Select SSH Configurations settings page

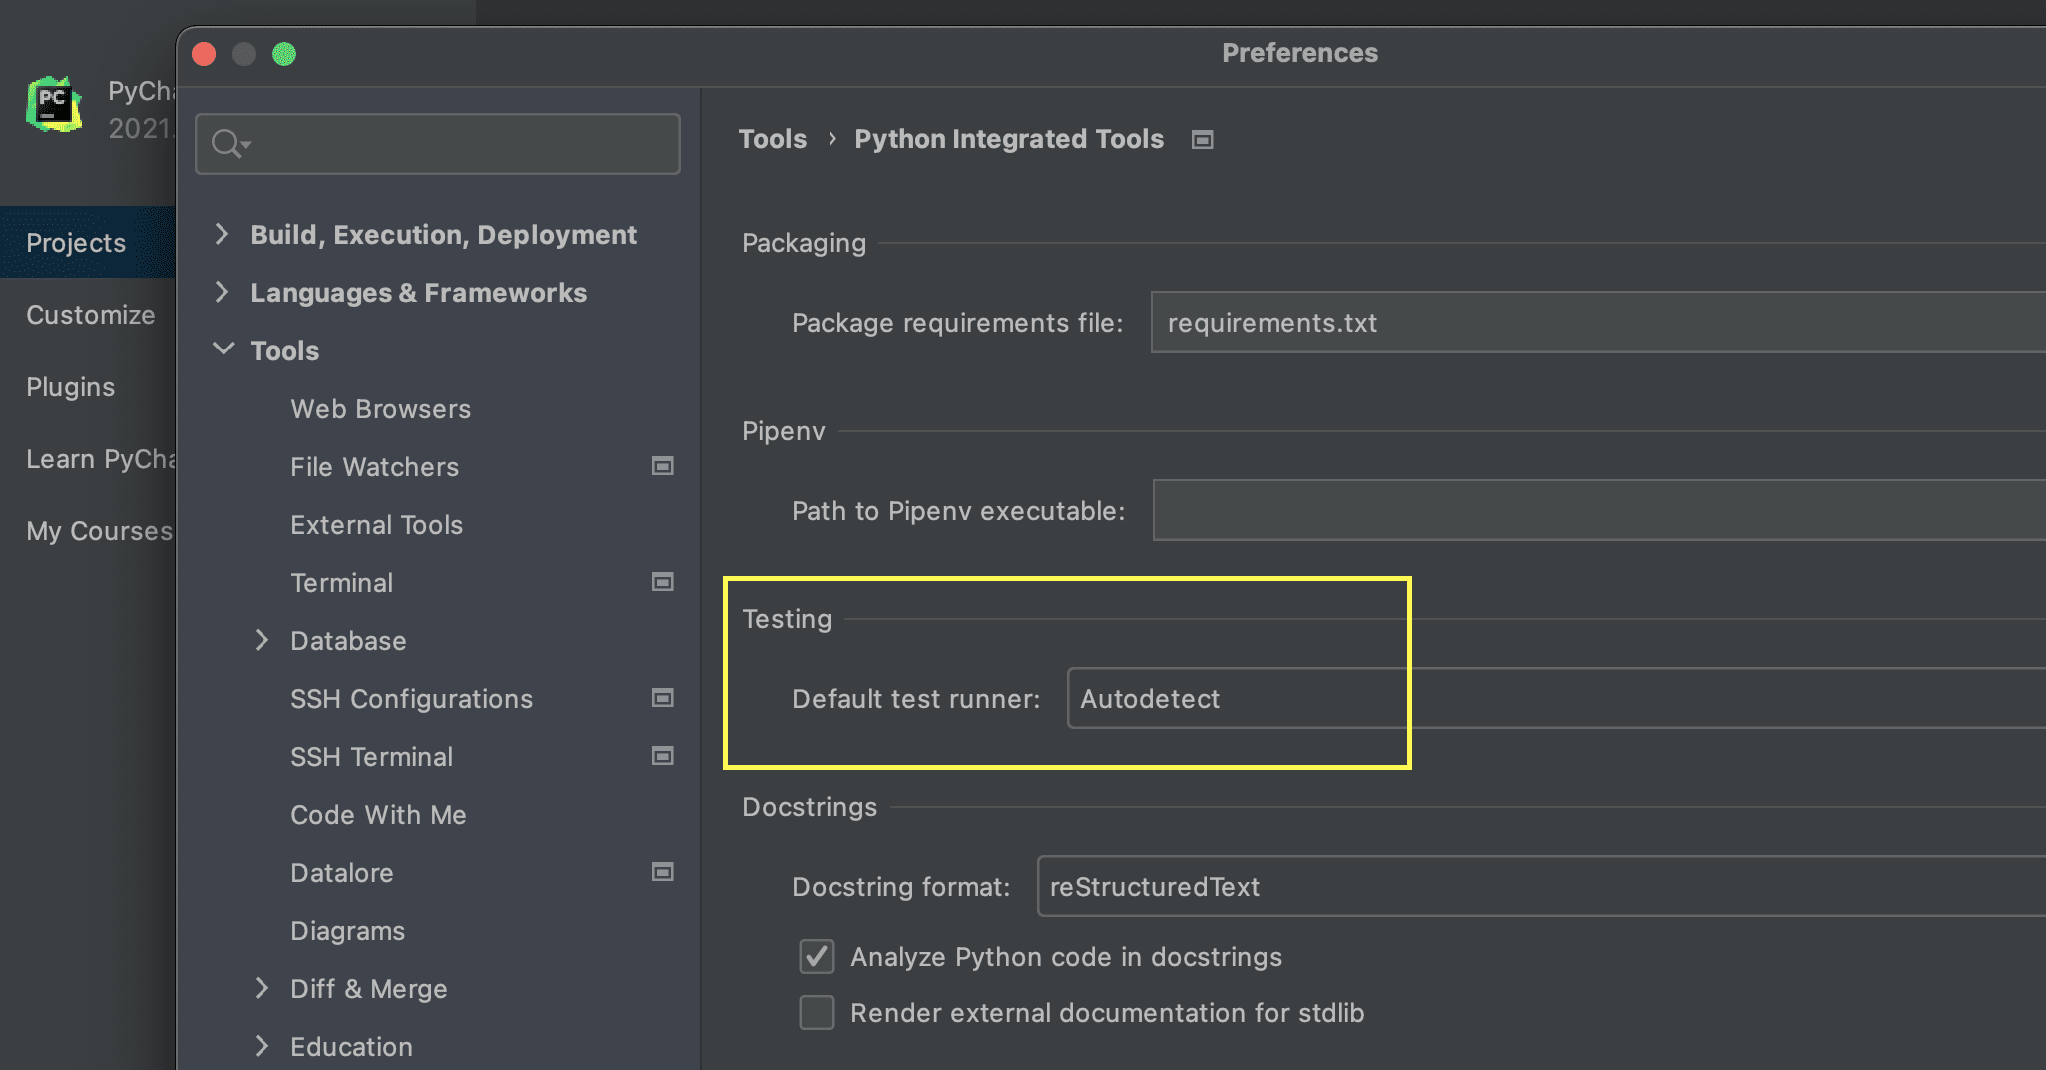[411, 699]
